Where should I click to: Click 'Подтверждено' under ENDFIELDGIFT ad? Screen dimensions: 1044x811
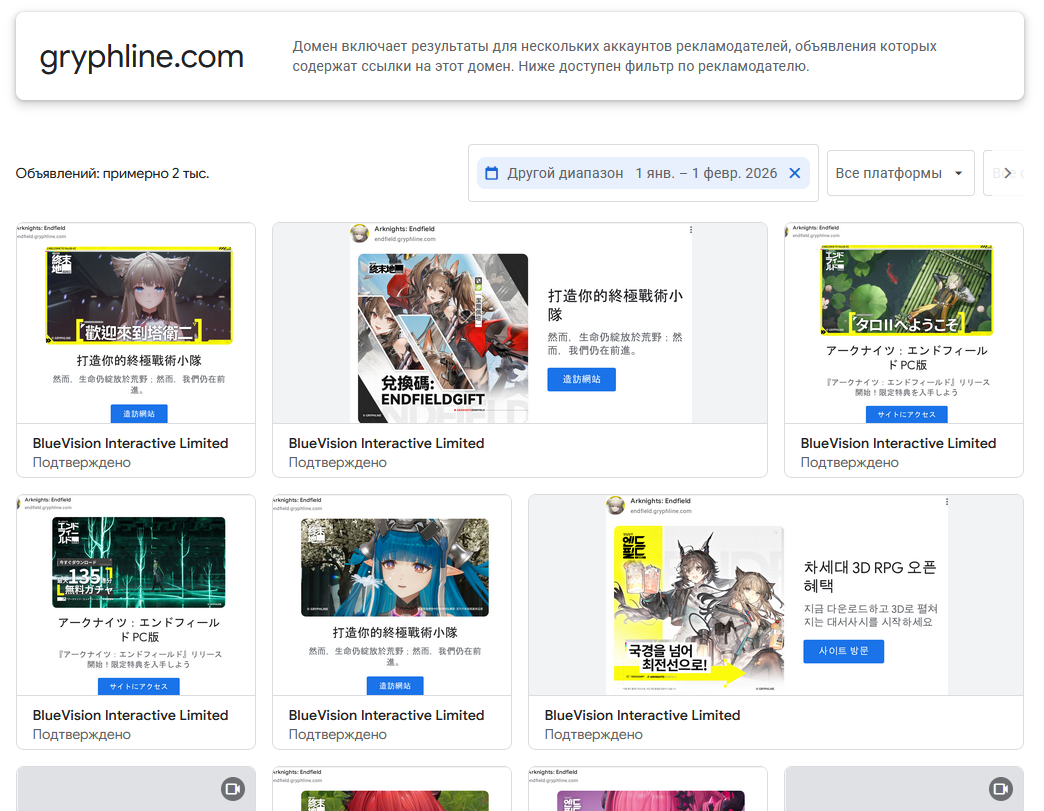pyautogui.click(x=338, y=462)
